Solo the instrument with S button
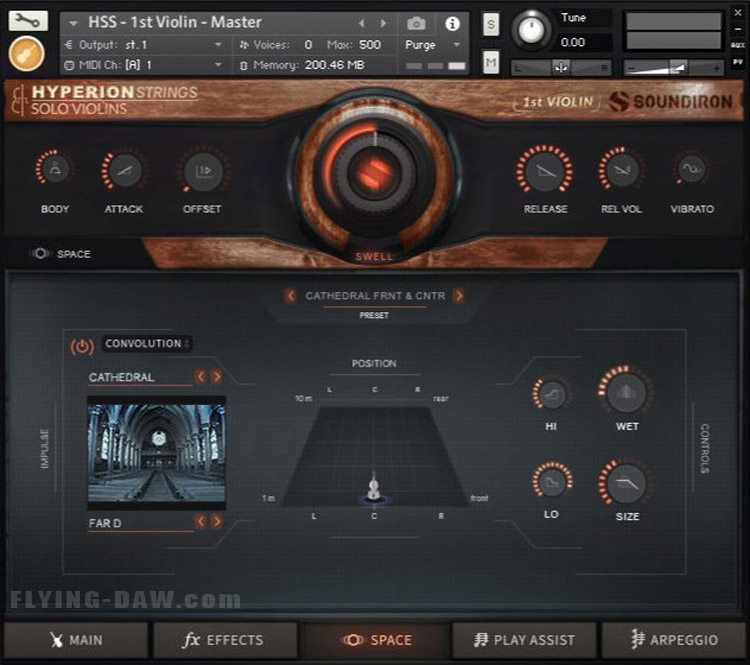Image resolution: width=750 pixels, height=665 pixels. [x=491, y=24]
